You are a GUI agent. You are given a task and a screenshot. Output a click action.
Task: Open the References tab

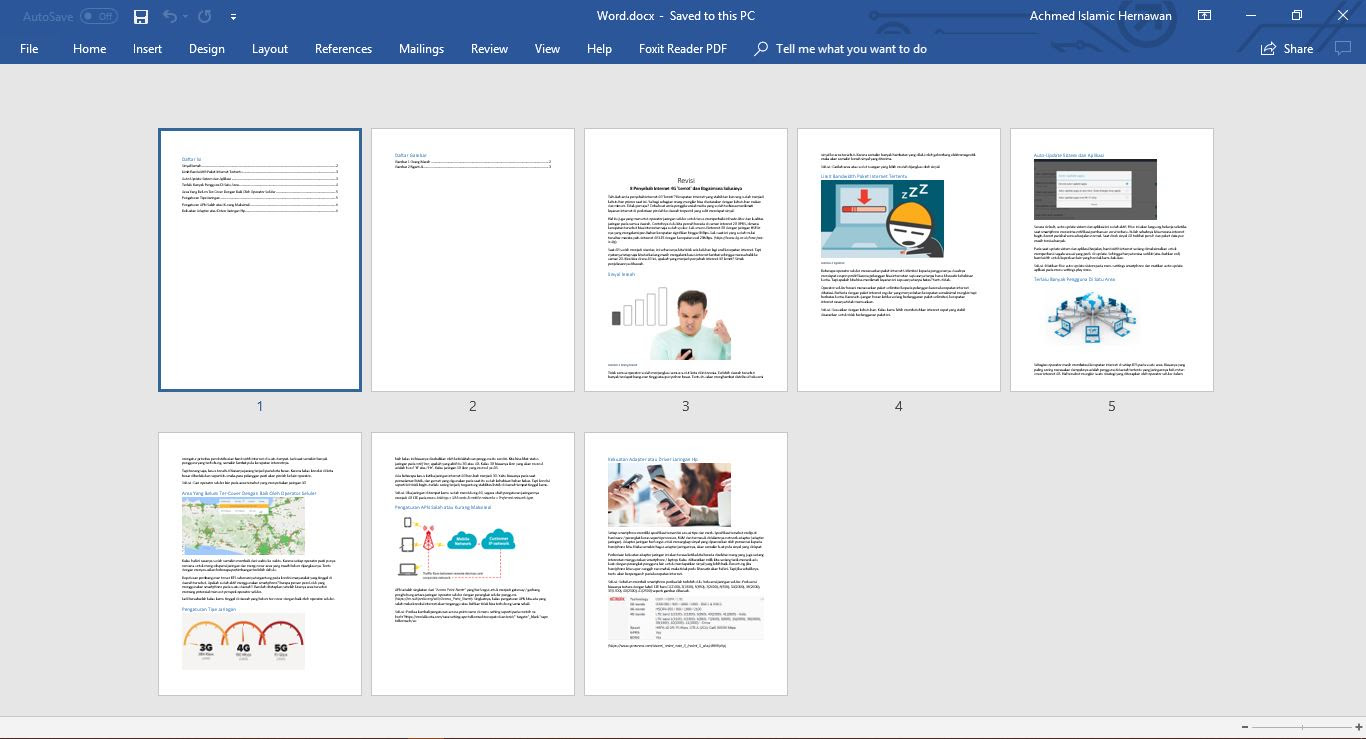click(343, 48)
